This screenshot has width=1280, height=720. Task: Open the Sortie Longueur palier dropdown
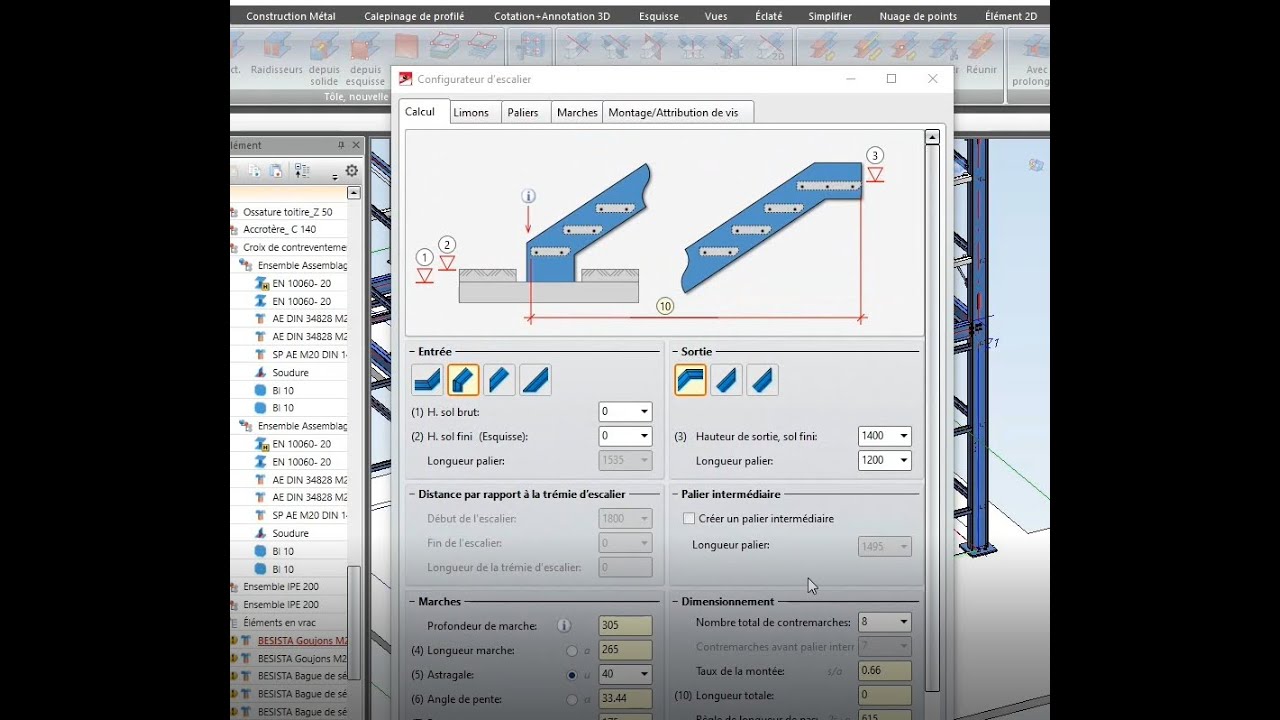click(904, 461)
